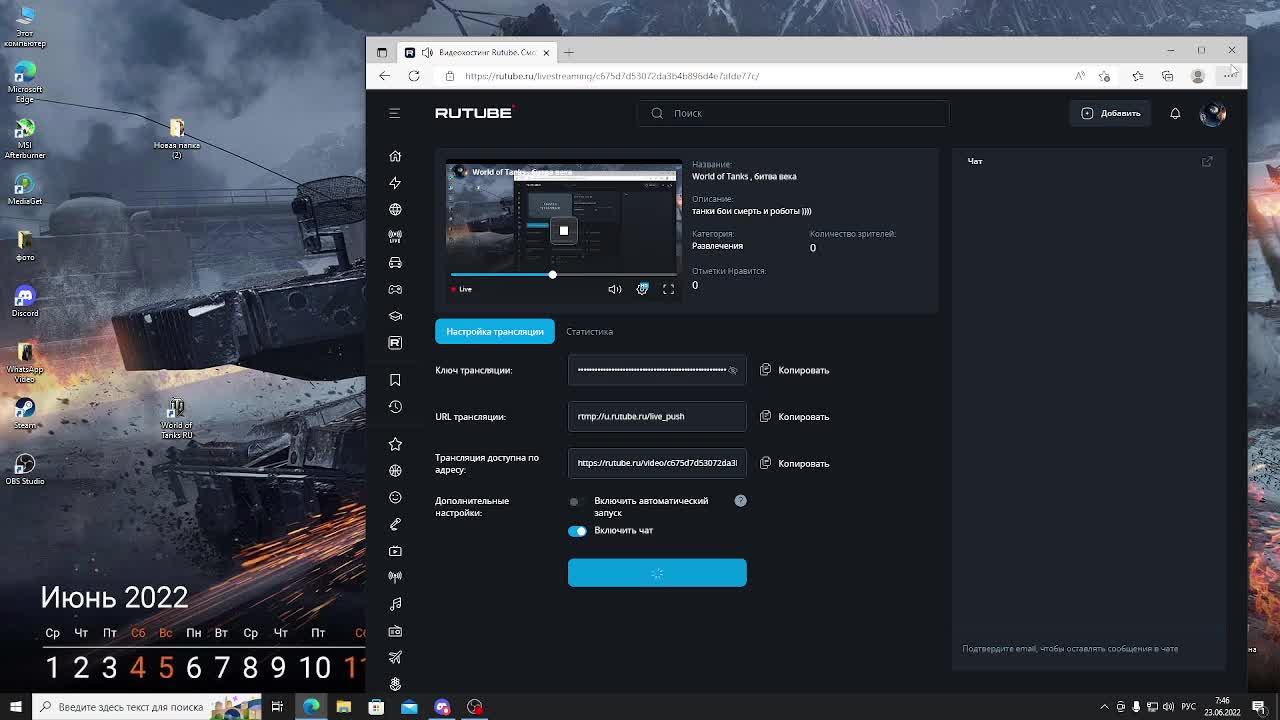
Task: Refresh the browser page
Action: click(414, 76)
